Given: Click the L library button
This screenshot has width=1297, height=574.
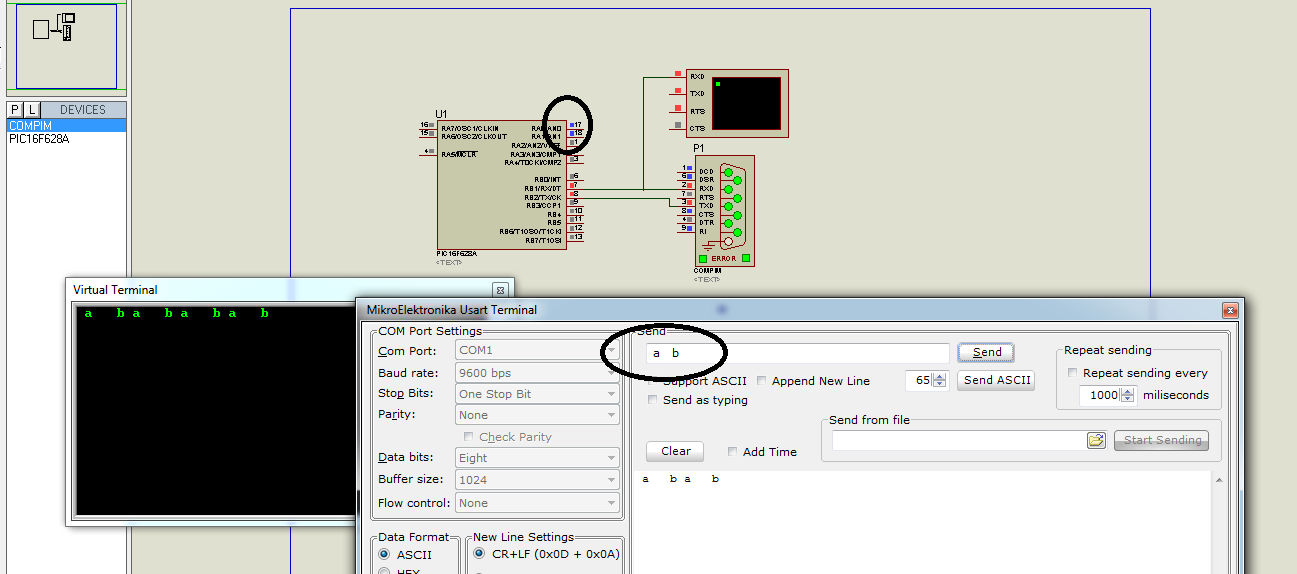Looking at the screenshot, I should [32, 110].
